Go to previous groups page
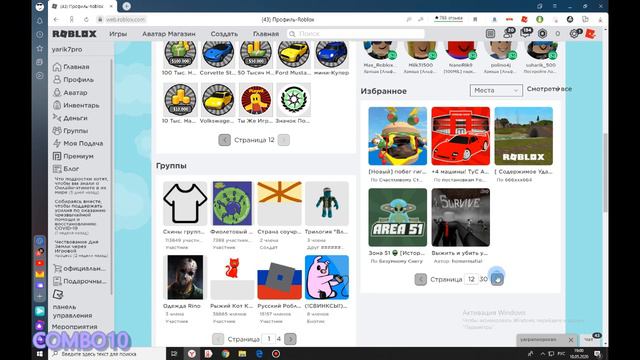The image size is (640, 360). tap(218, 339)
